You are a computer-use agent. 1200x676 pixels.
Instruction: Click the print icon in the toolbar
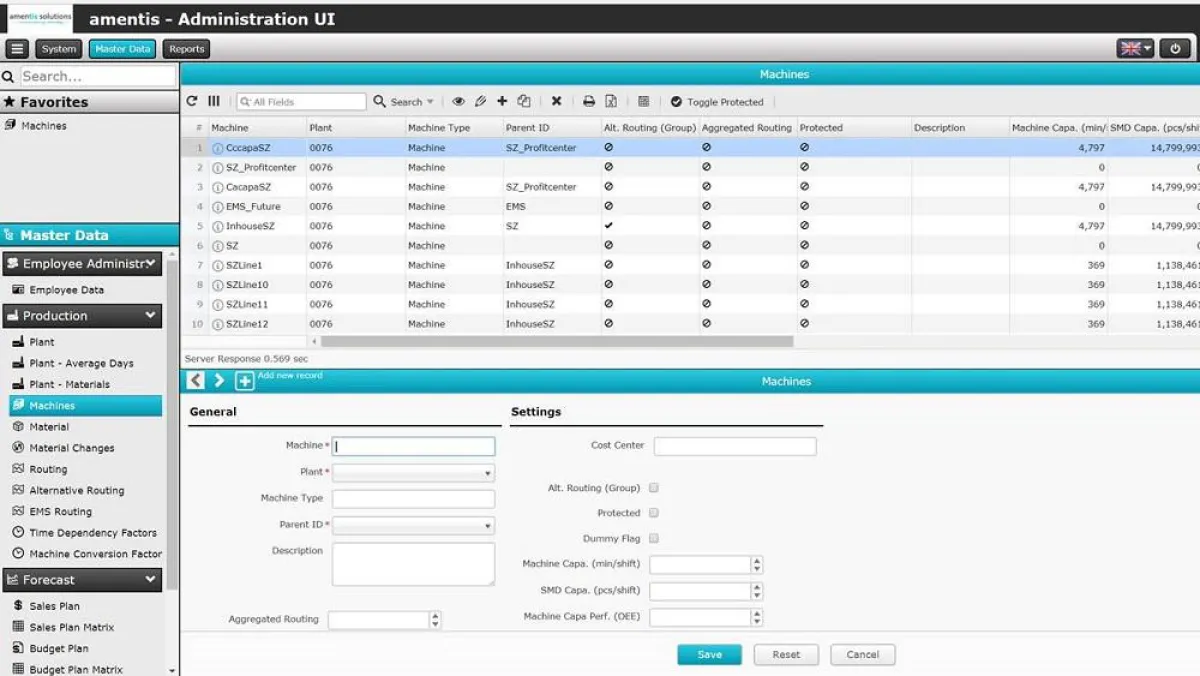(x=589, y=101)
